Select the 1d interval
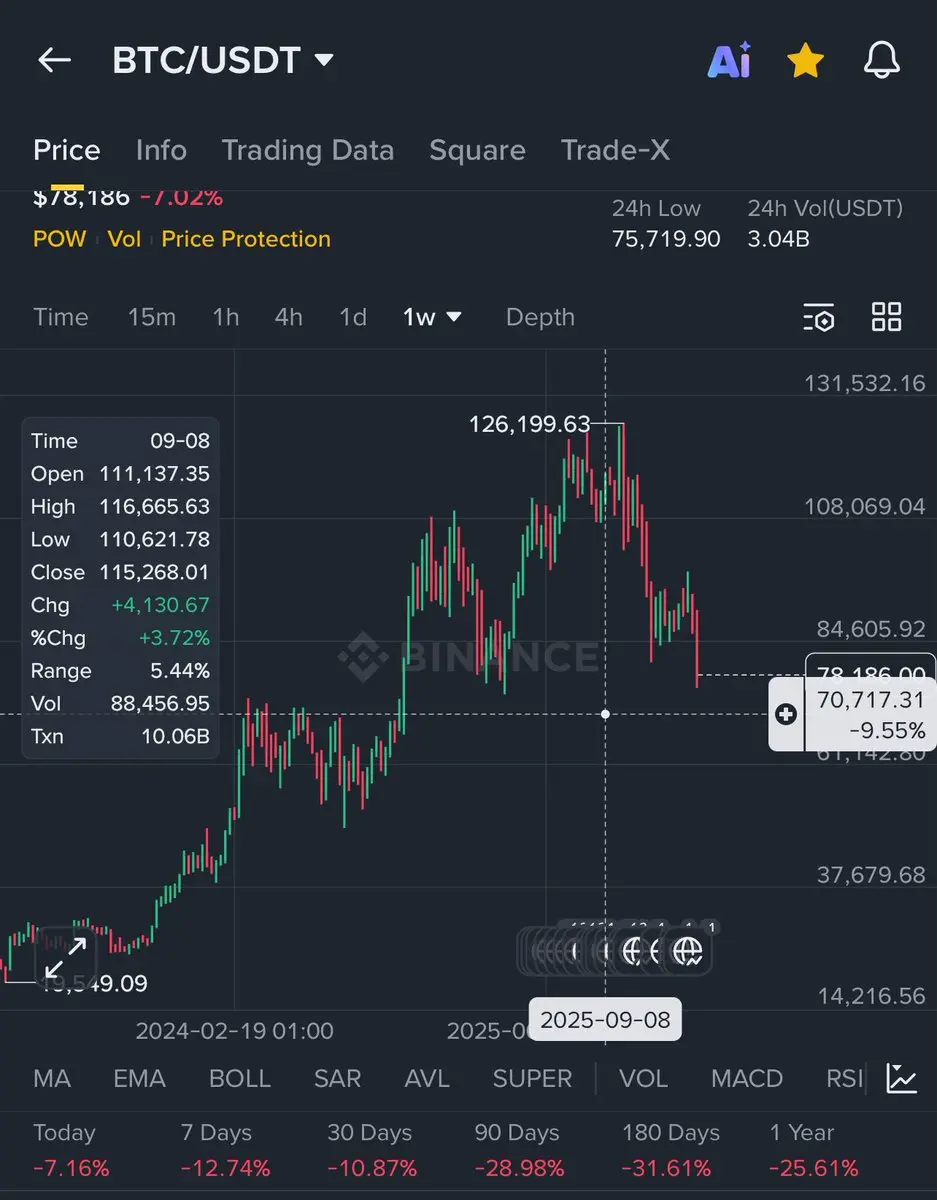The height and width of the screenshot is (1200, 937). (x=353, y=317)
